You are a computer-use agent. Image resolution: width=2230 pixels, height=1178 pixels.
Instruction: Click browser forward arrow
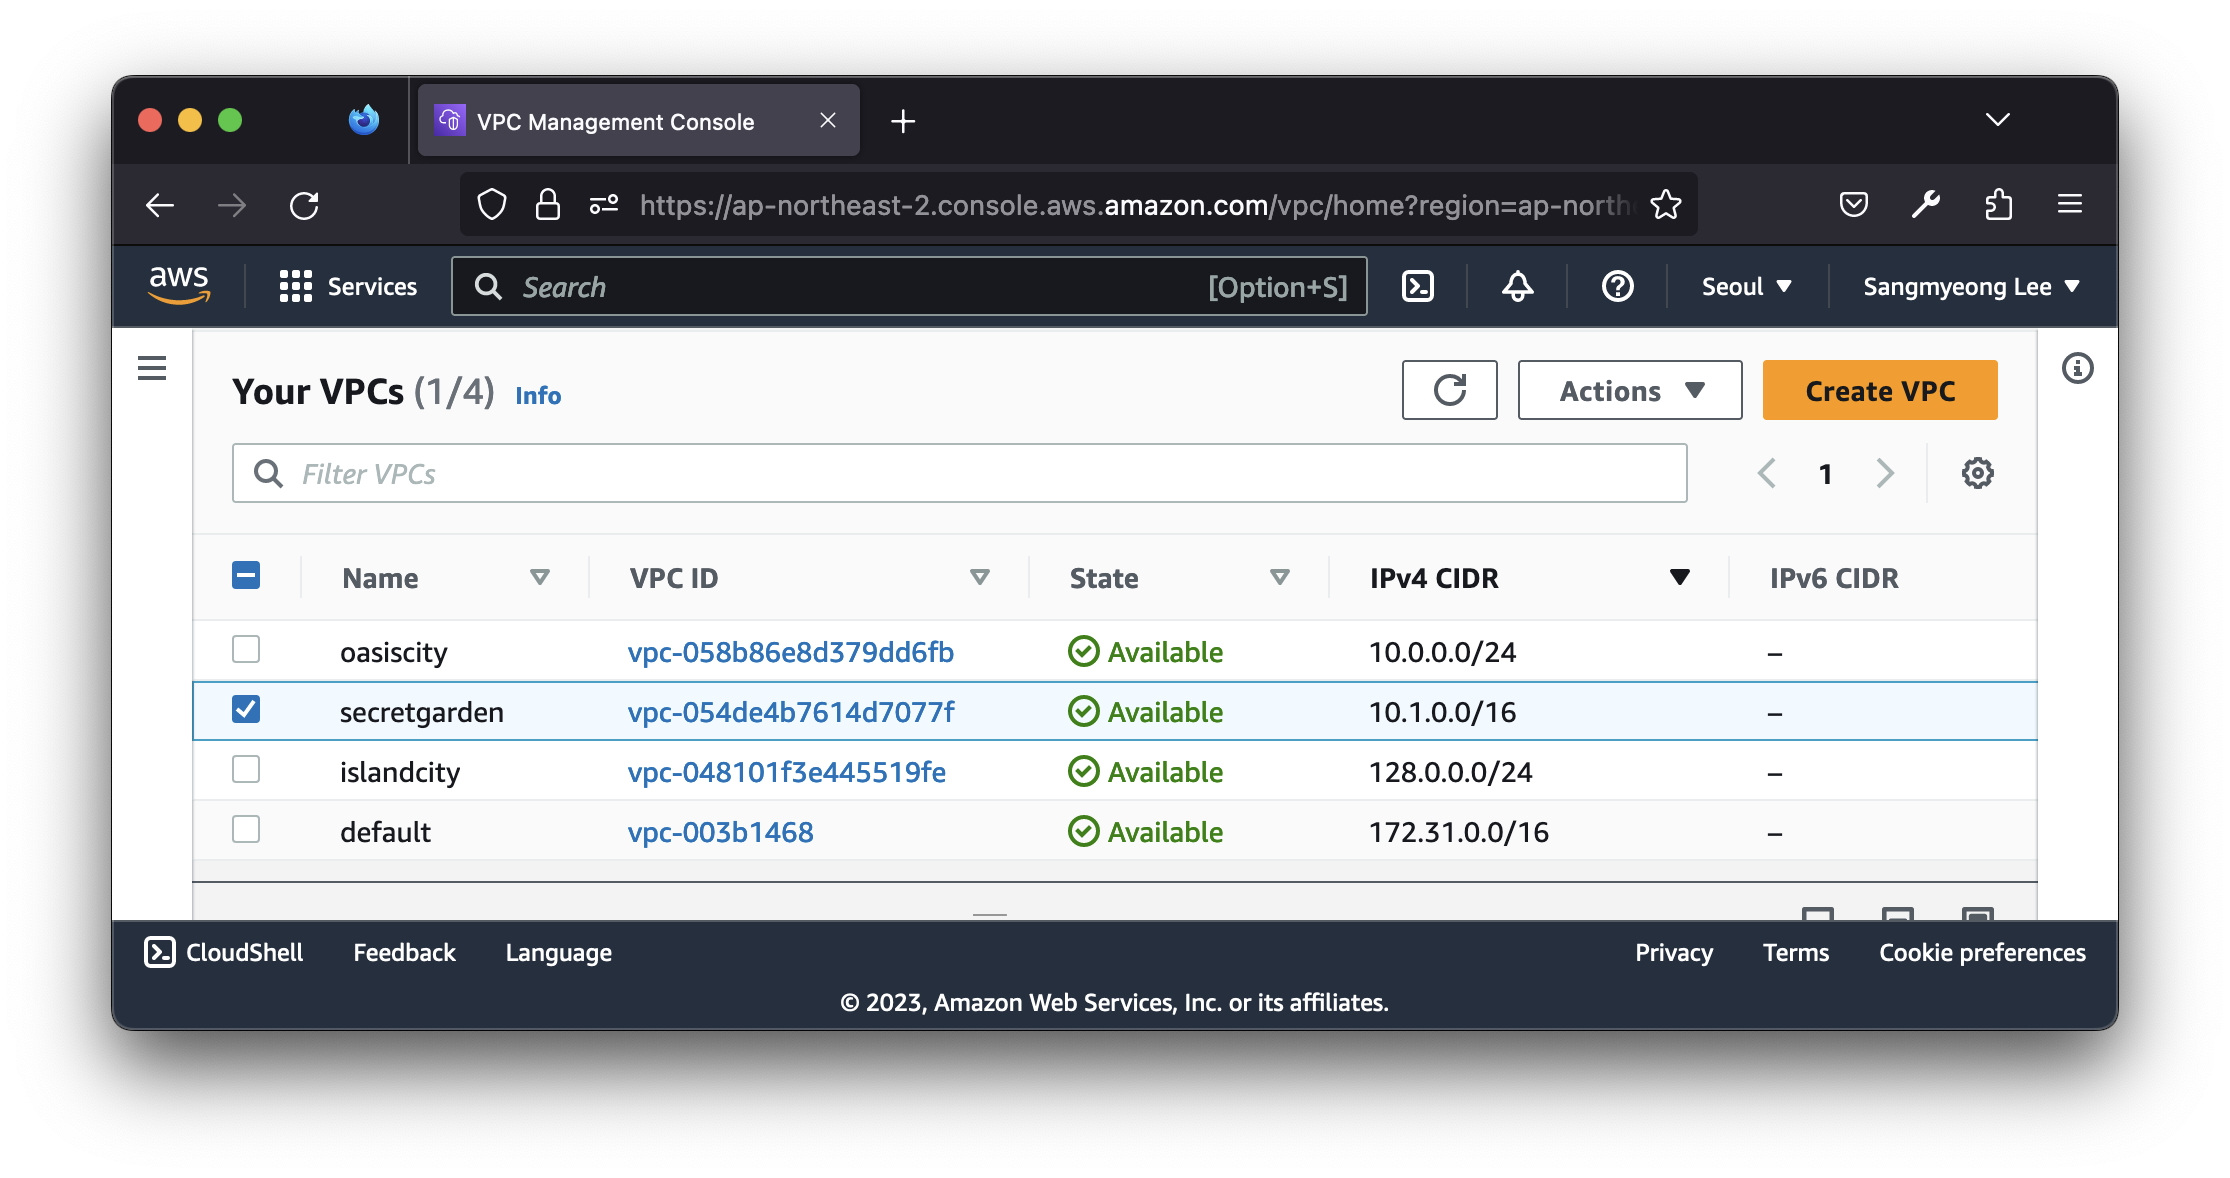pos(232,205)
